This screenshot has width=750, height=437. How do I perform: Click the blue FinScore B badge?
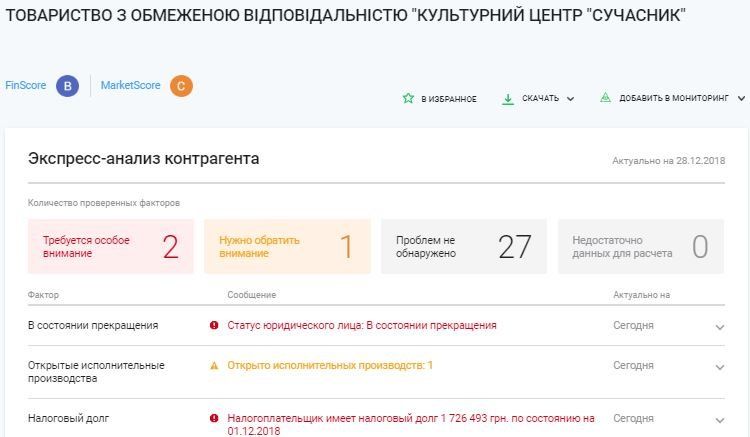[x=67, y=86]
